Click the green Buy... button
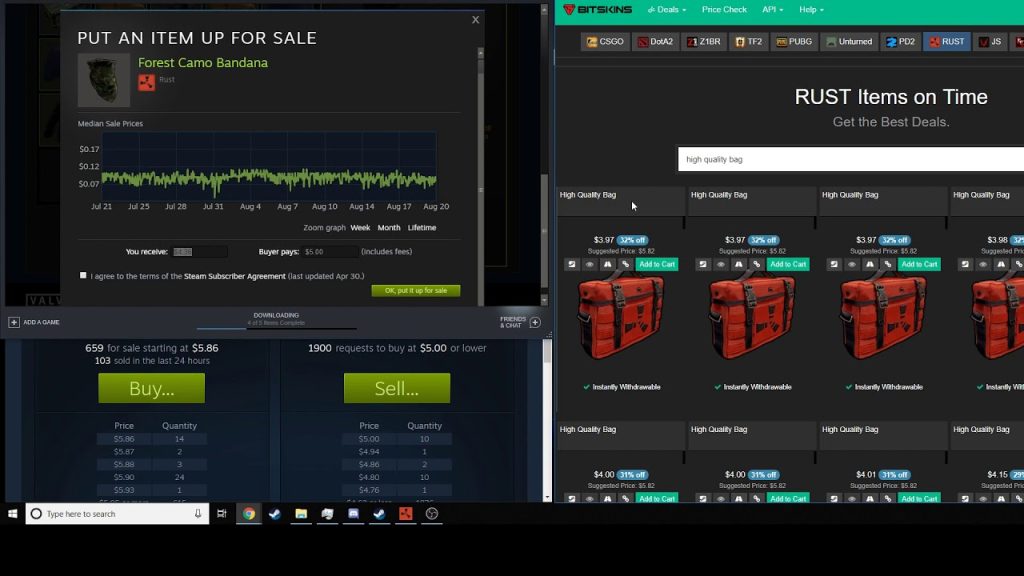The width and height of the screenshot is (1024, 576). tap(152, 389)
